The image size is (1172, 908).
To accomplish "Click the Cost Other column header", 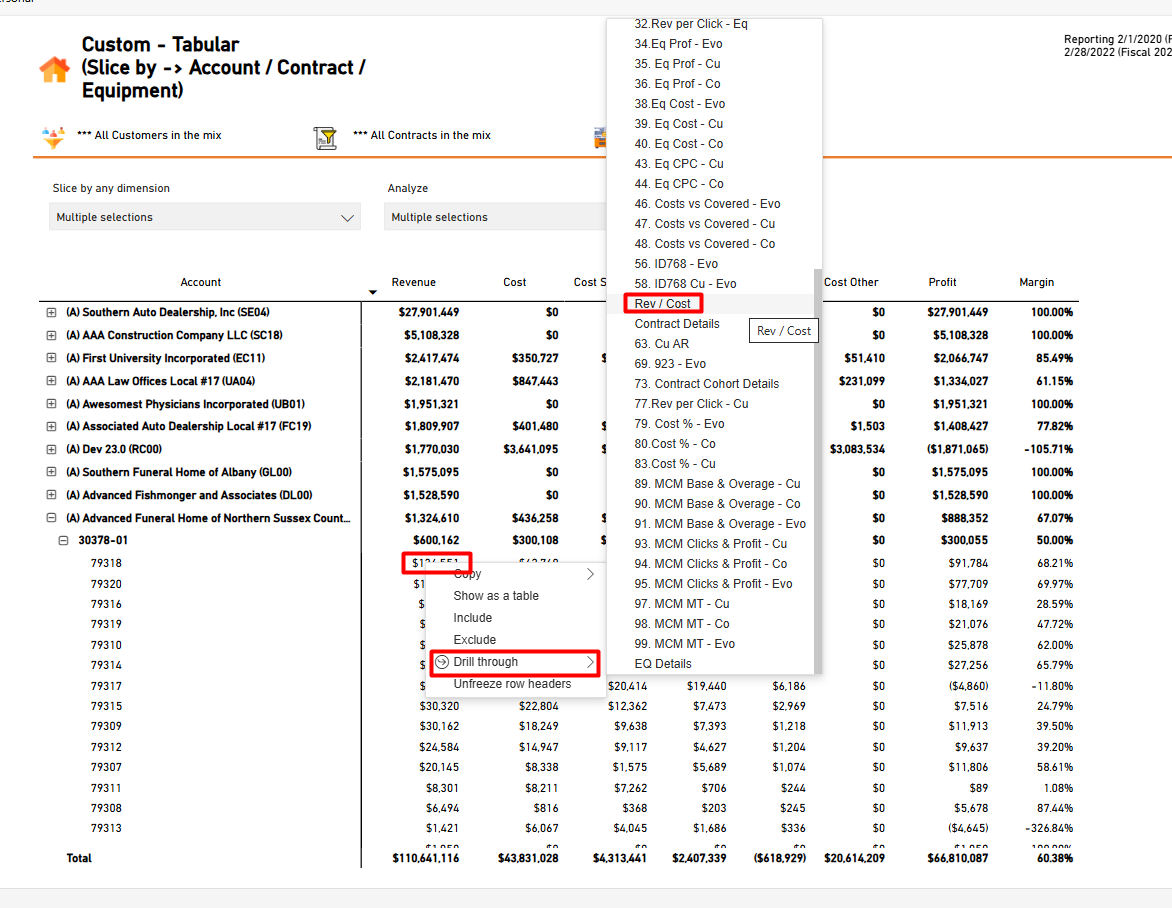I will coord(851,282).
